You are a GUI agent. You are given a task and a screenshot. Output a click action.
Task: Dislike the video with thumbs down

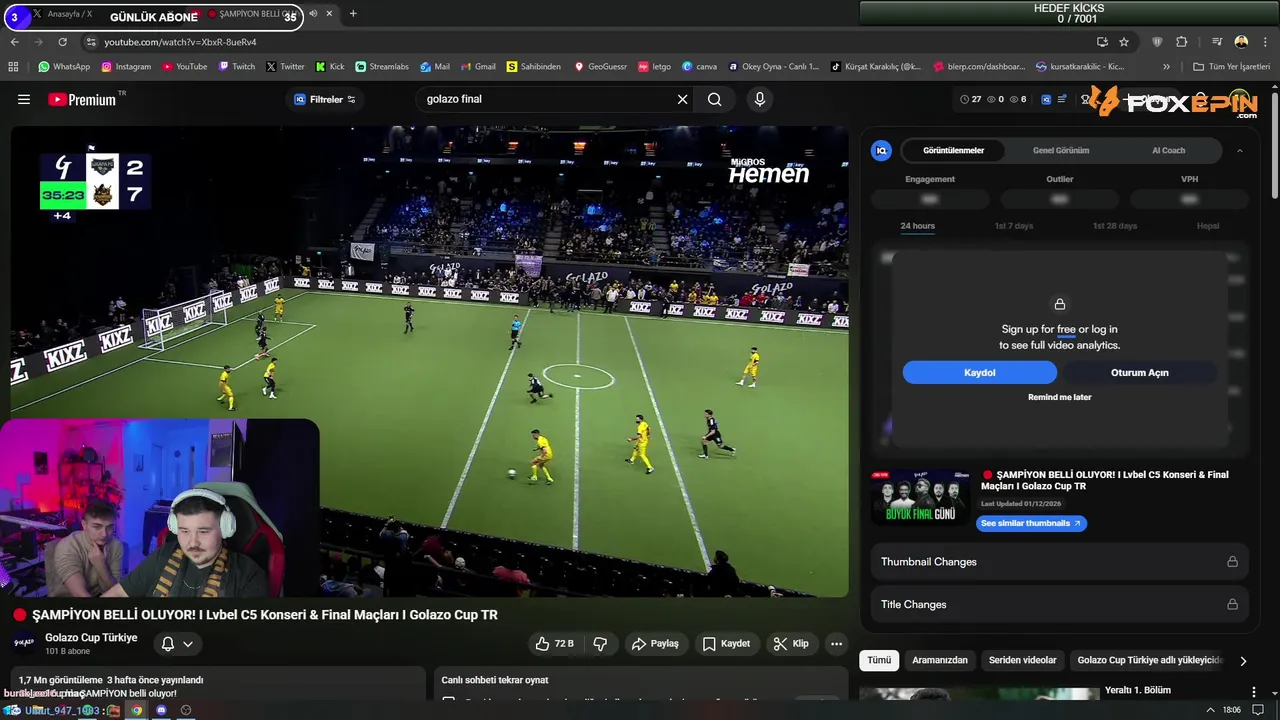(x=601, y=644)
